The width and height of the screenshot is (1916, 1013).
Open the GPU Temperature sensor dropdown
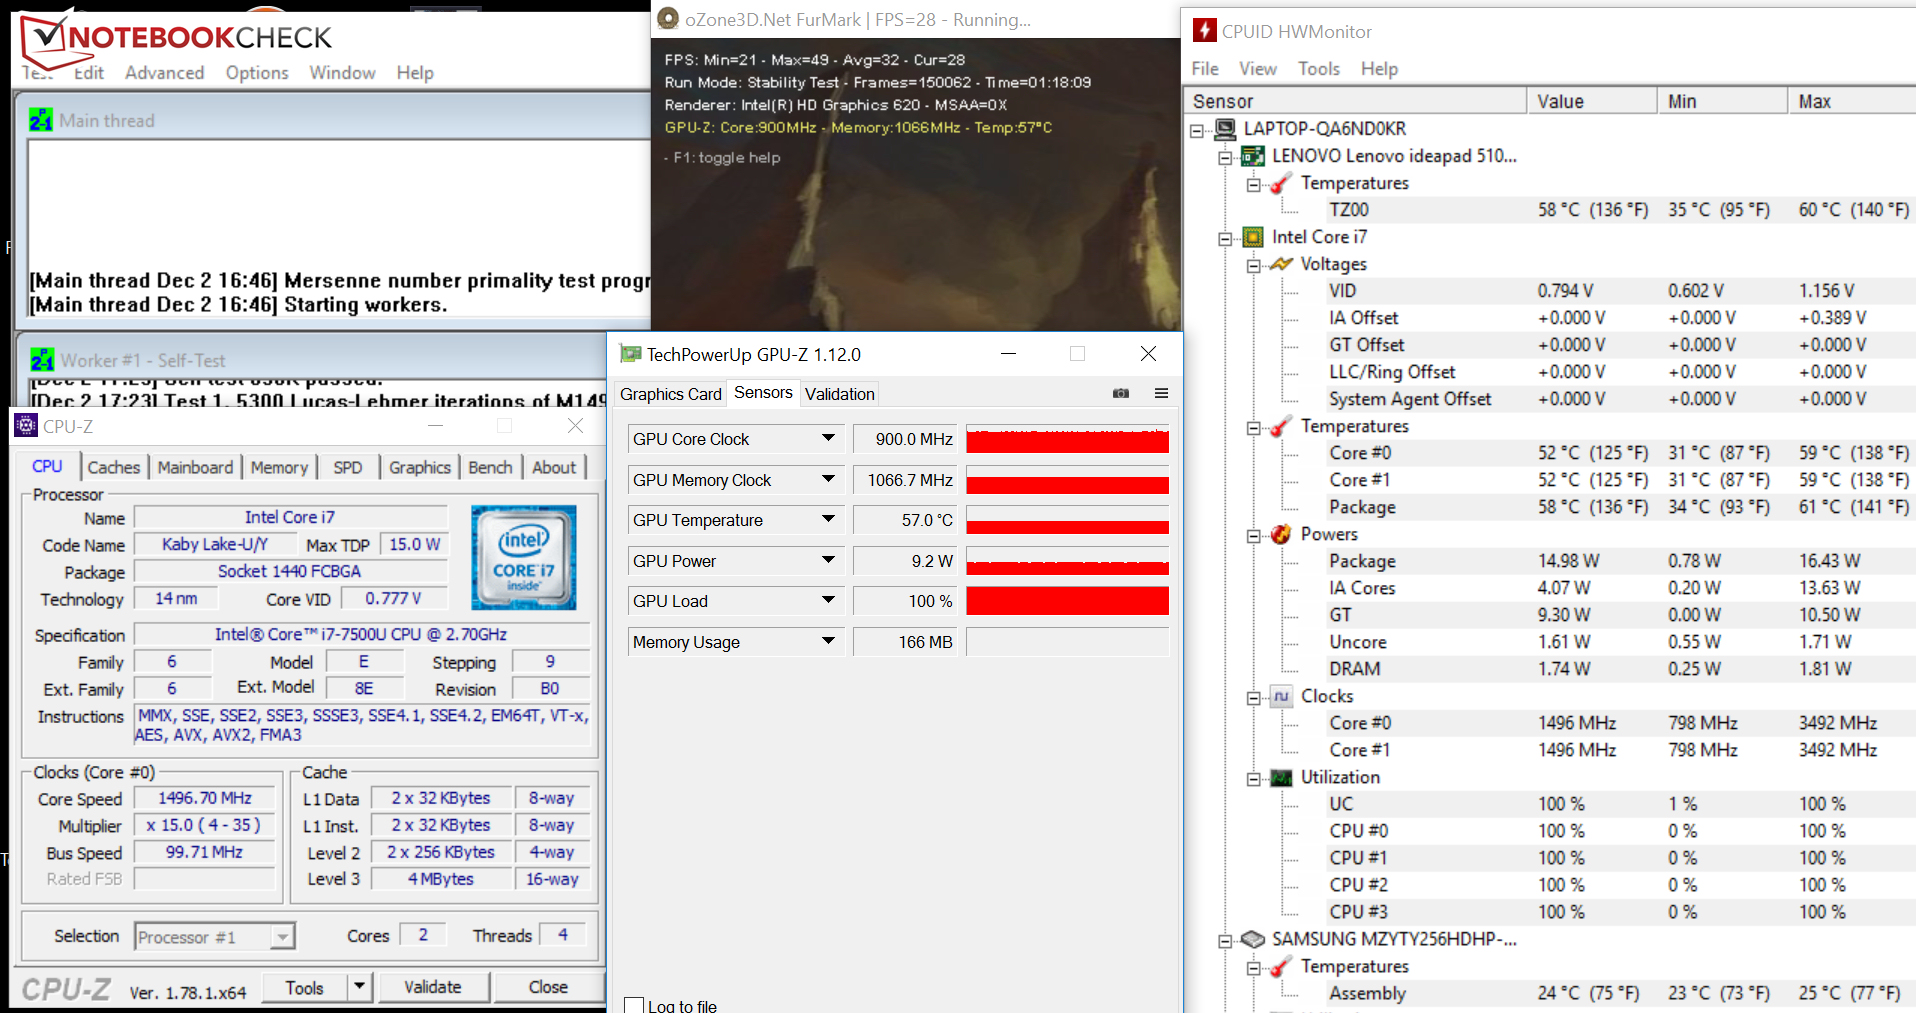[828, 519]
